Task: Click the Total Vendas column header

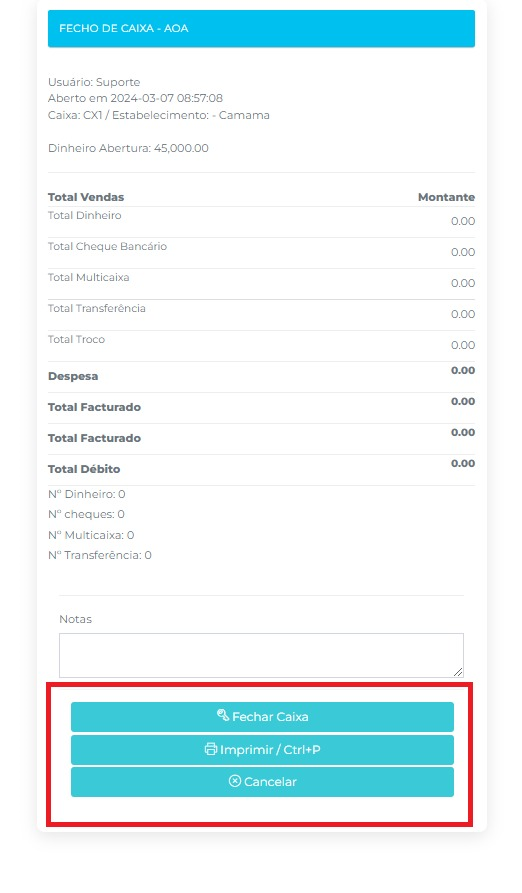Action: [86, 197]
